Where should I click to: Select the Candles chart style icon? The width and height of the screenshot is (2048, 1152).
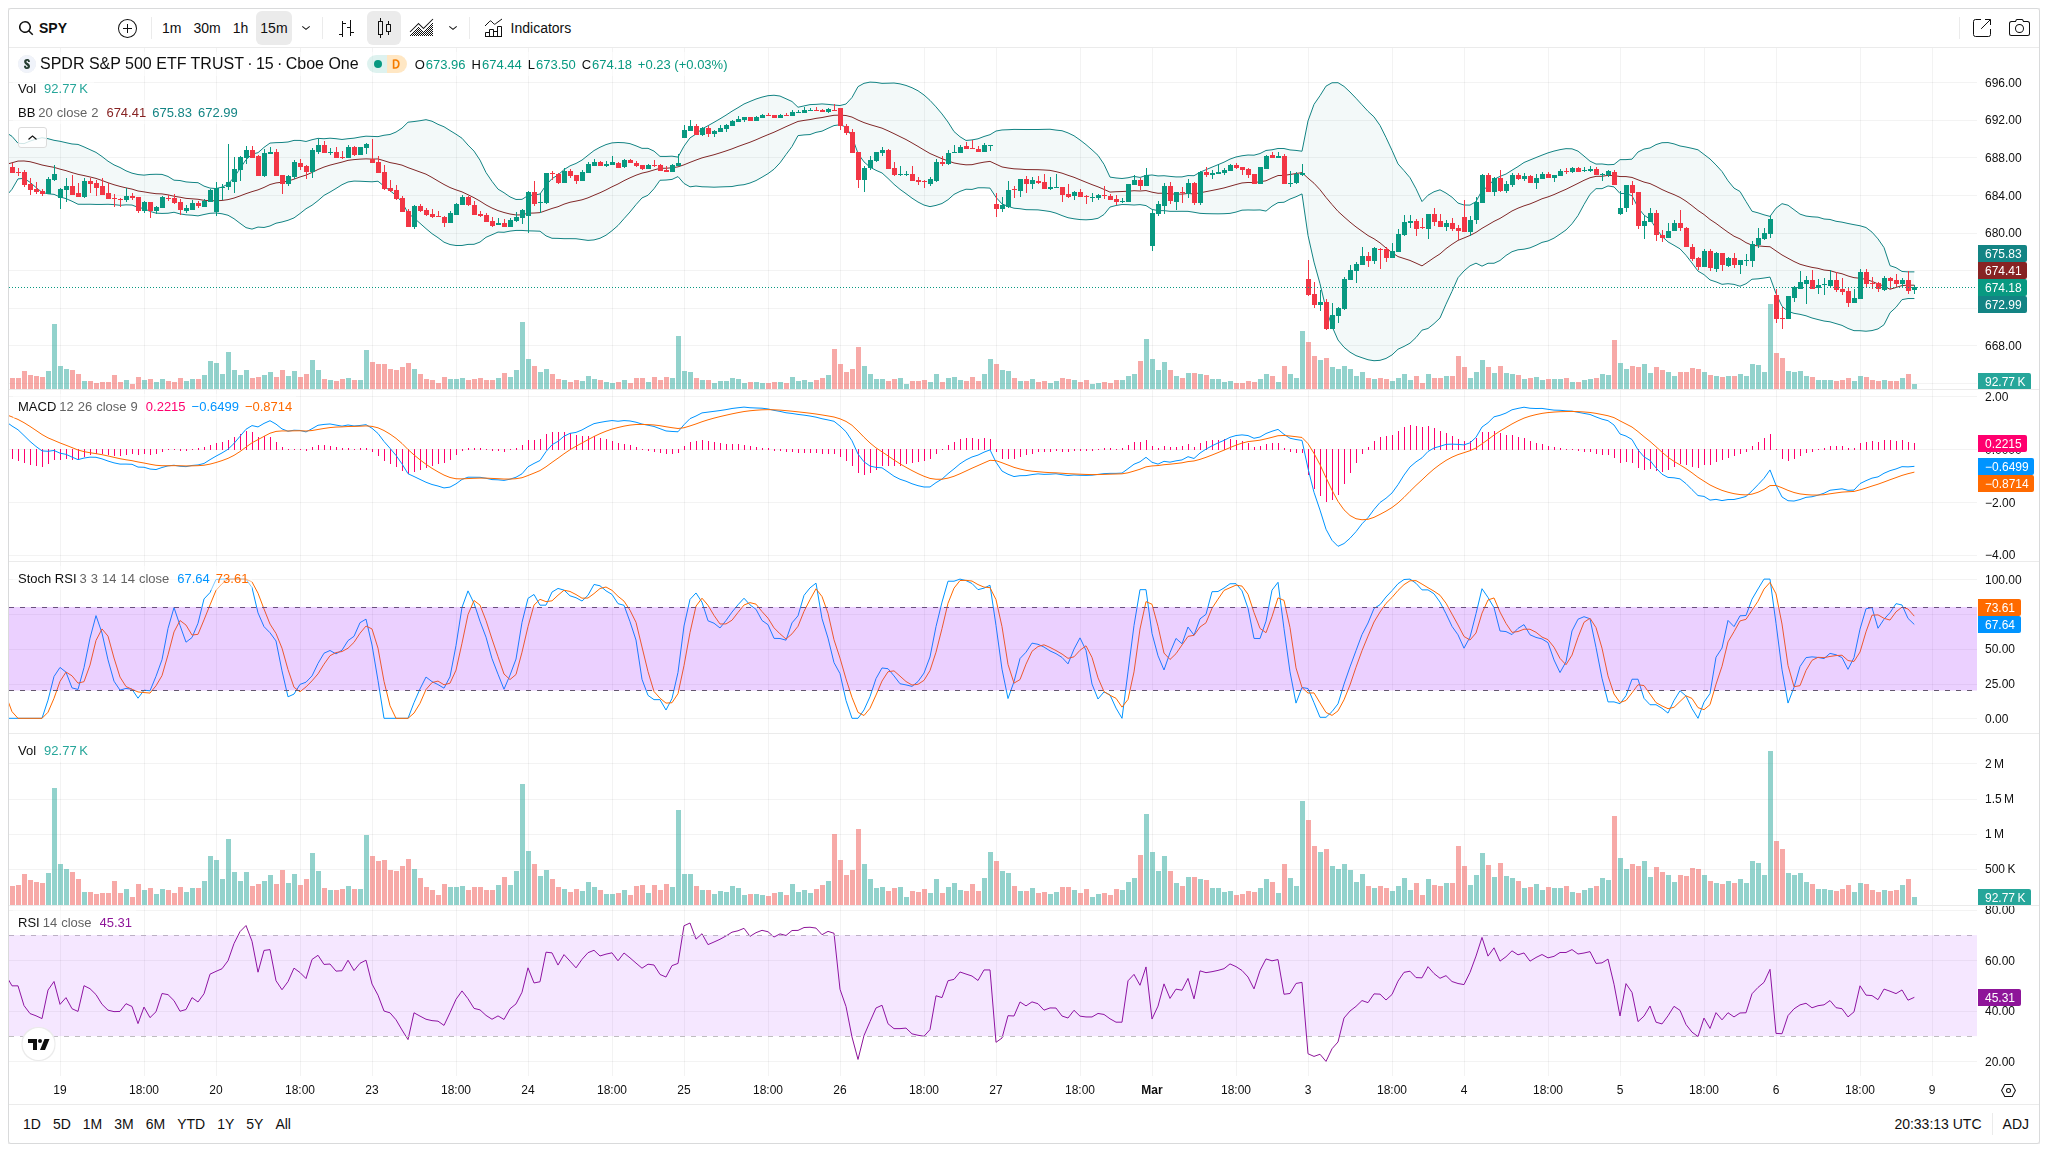[384, 28]
